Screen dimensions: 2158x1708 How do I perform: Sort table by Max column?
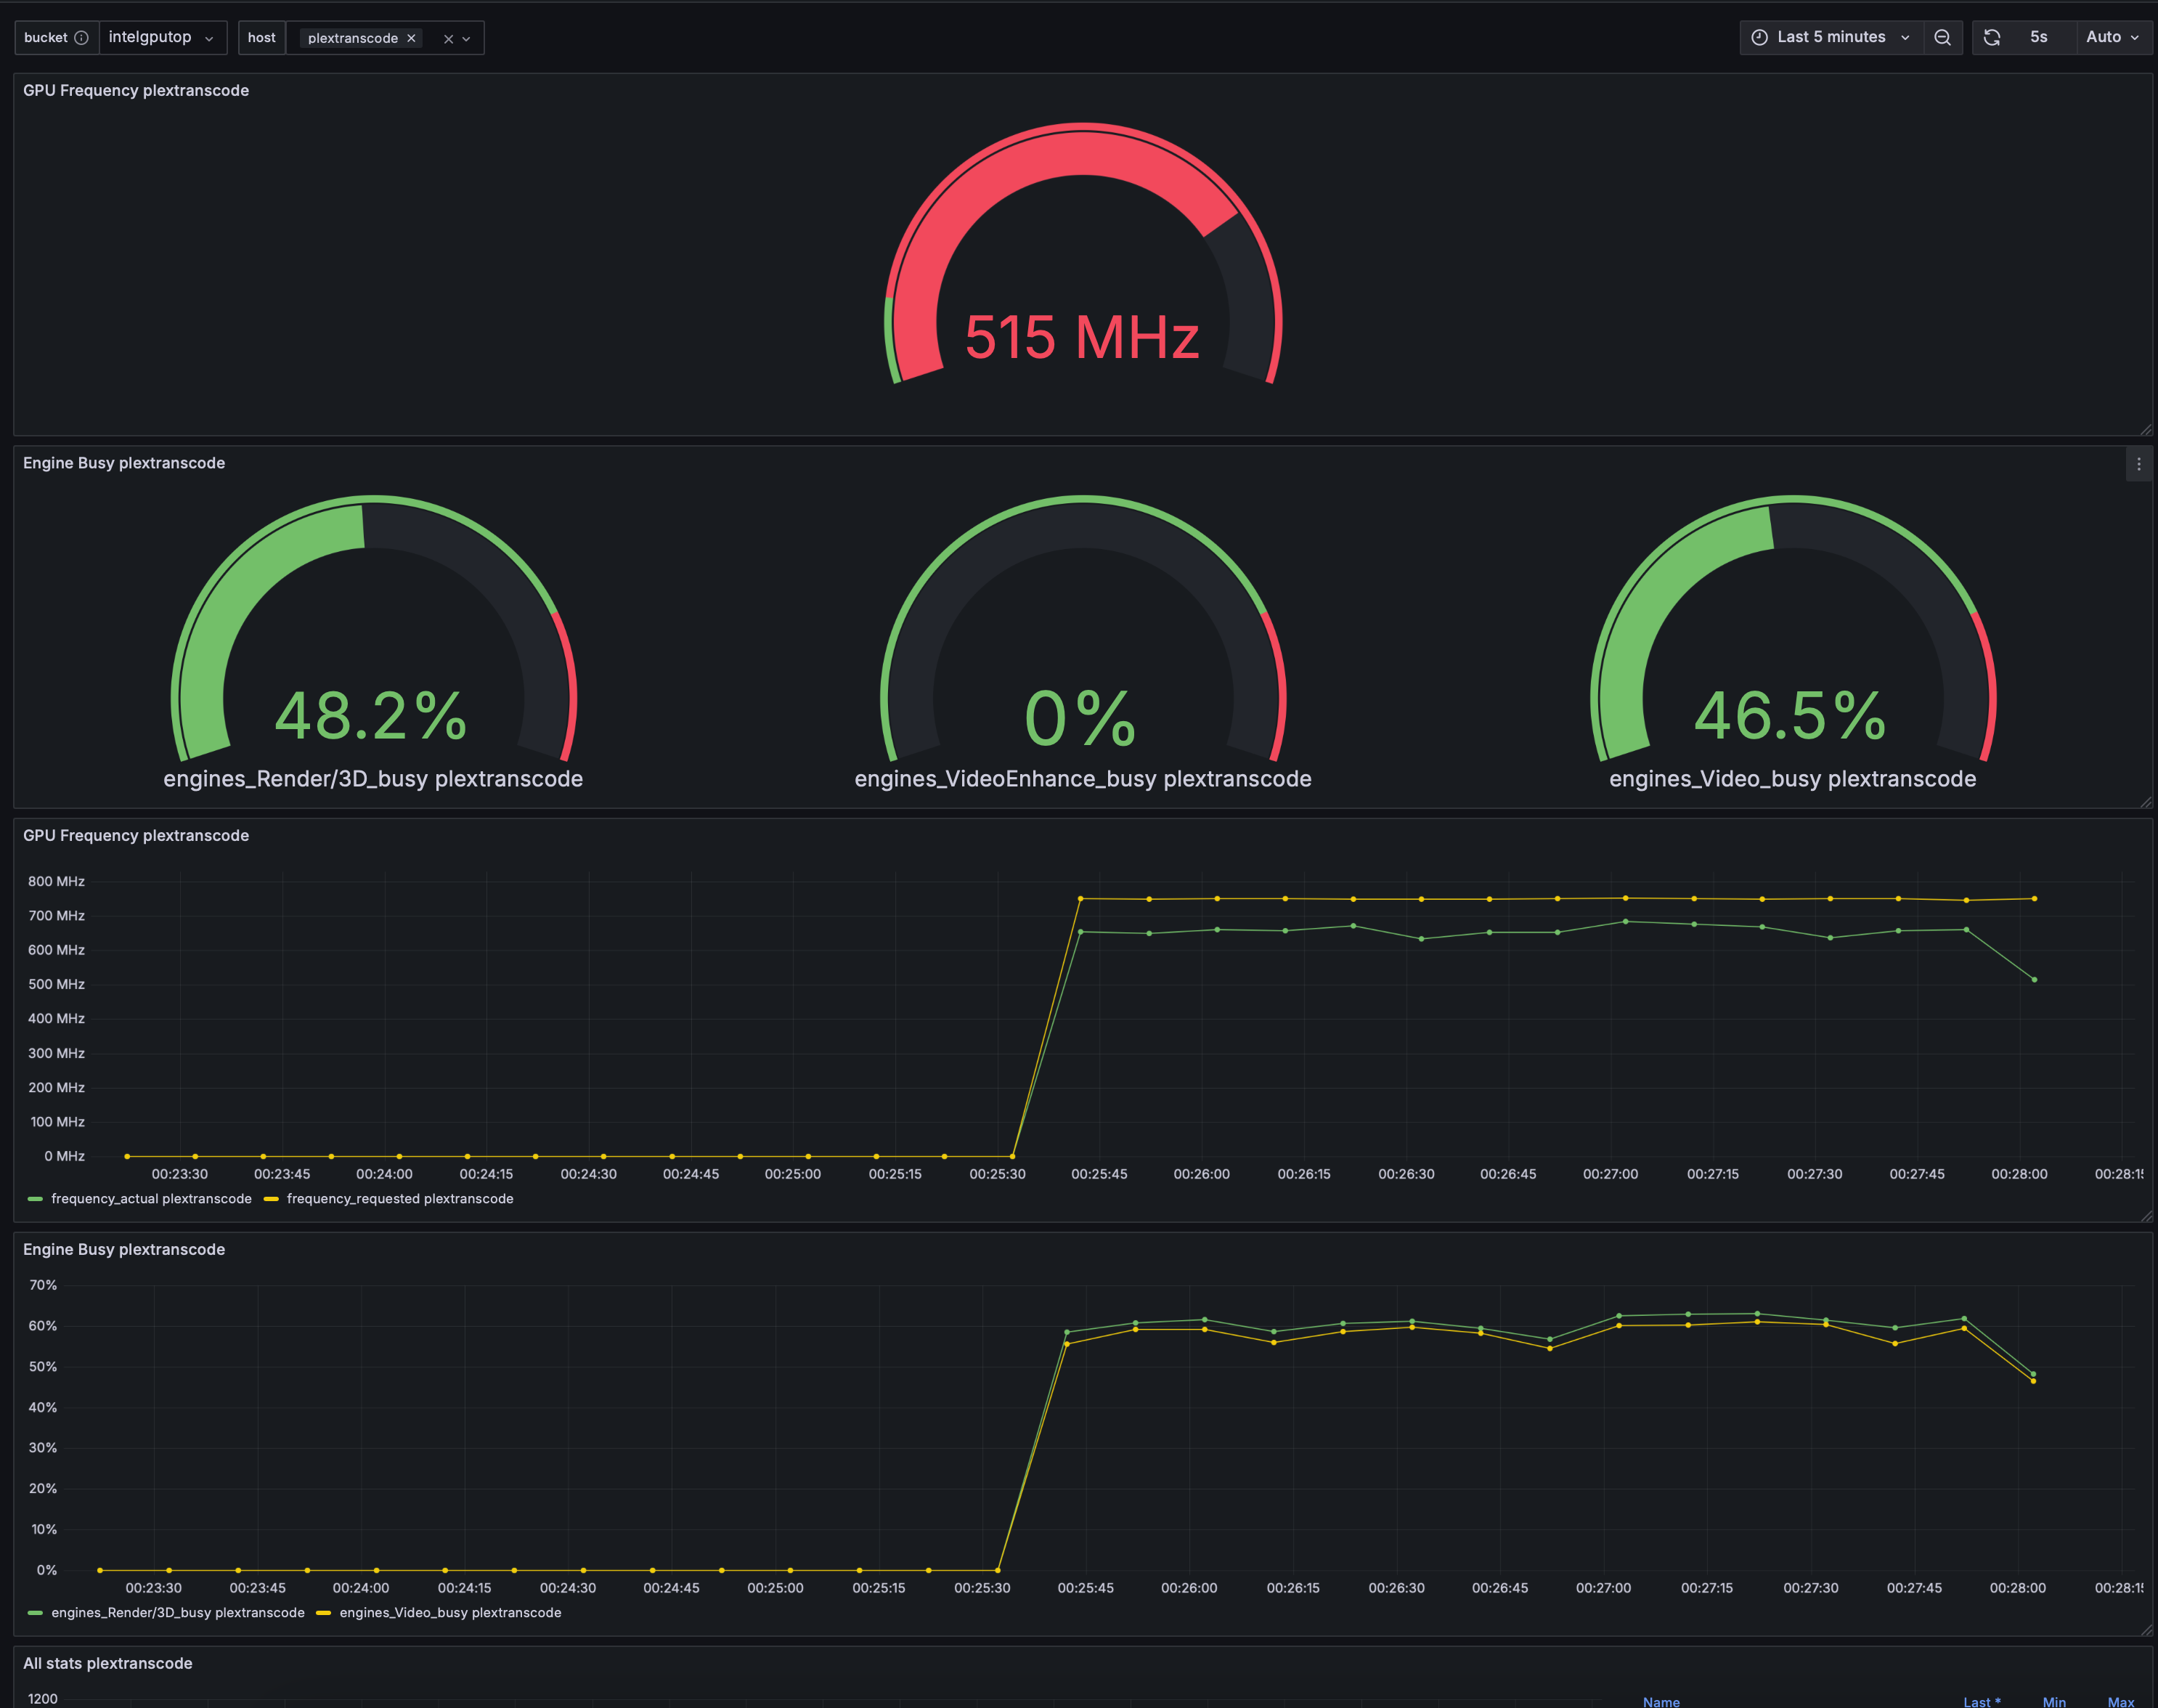(x=2120, y=1701)
